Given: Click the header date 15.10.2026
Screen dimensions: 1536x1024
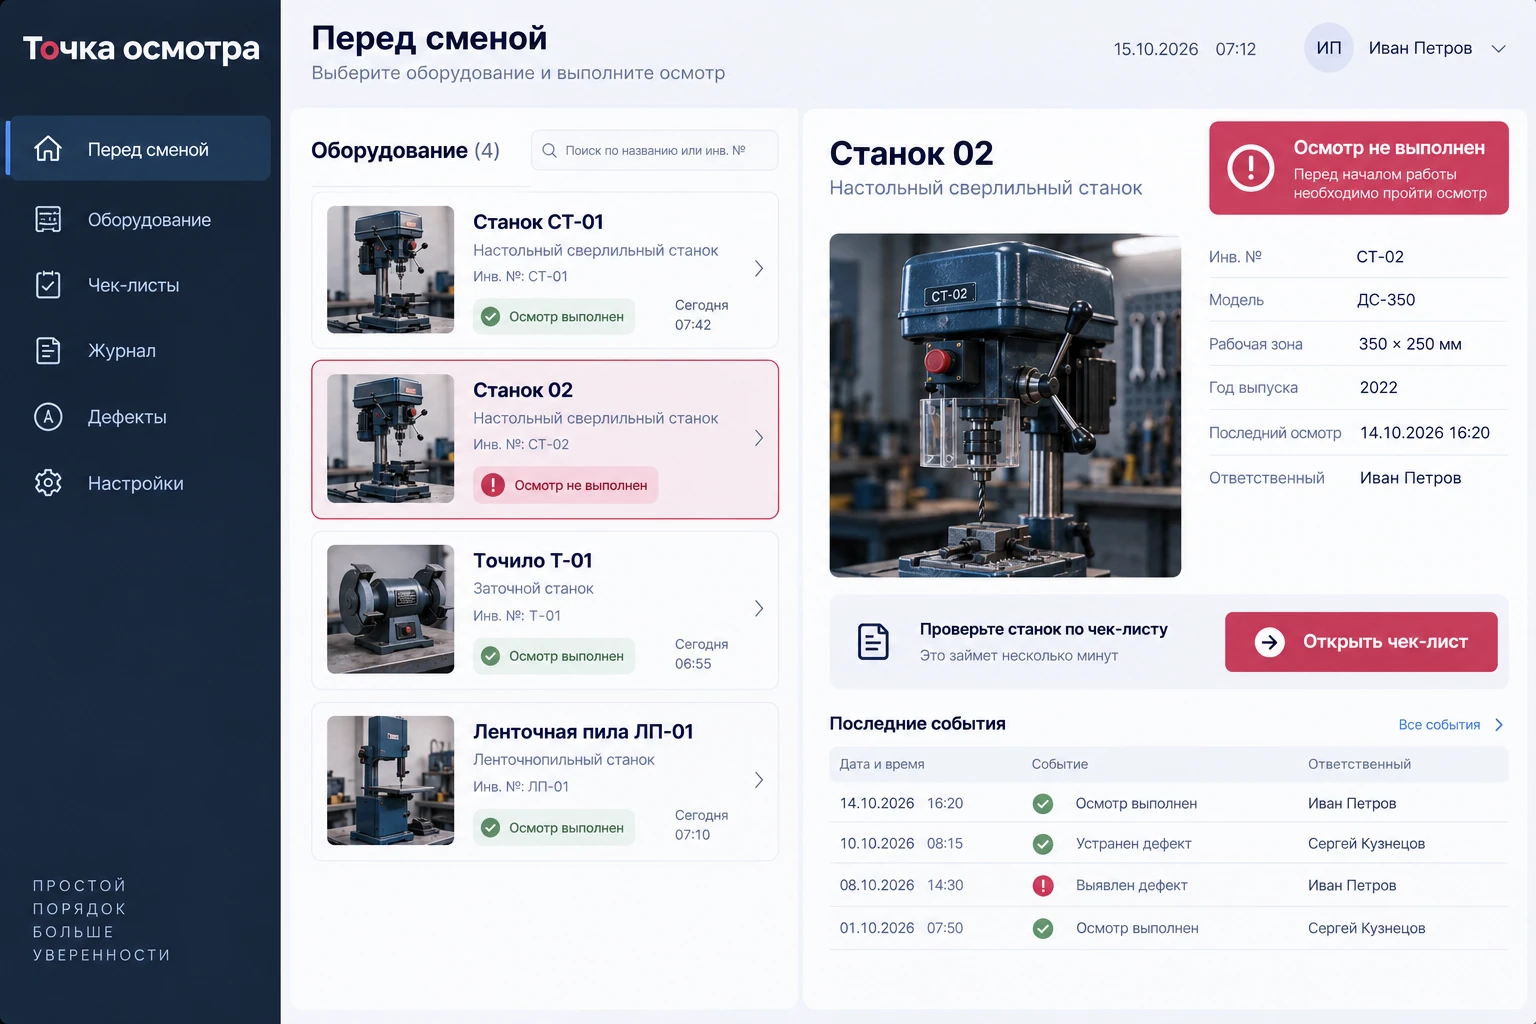Looking at the screenshot, I should point(1156,49).
